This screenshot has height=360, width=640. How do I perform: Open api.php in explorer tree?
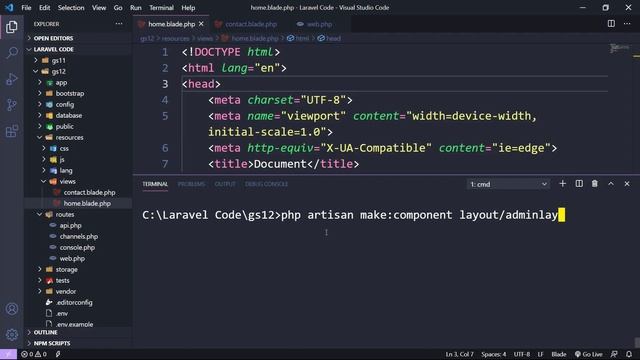(78, 225)
